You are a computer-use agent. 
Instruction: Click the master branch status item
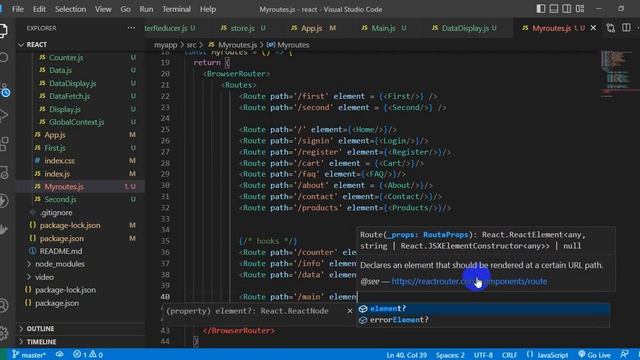tap(29, 355)
